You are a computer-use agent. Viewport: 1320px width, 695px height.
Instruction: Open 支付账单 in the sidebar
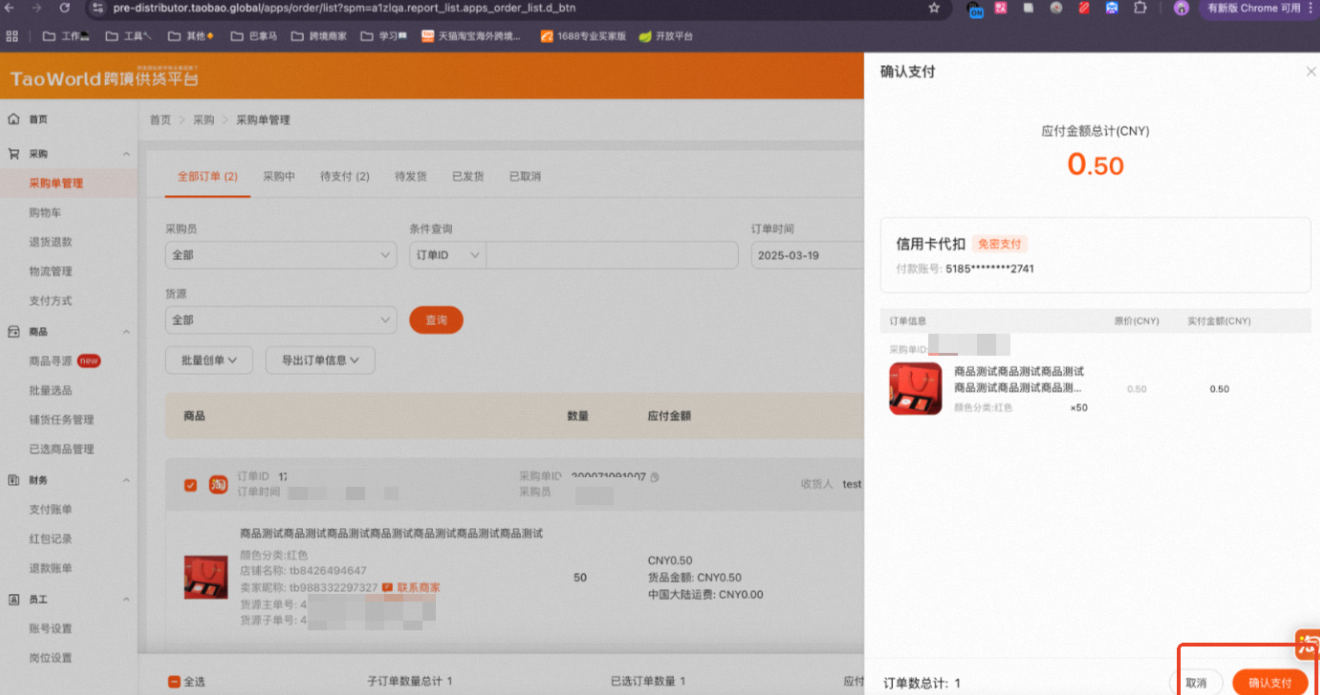[x=51, y=509]
